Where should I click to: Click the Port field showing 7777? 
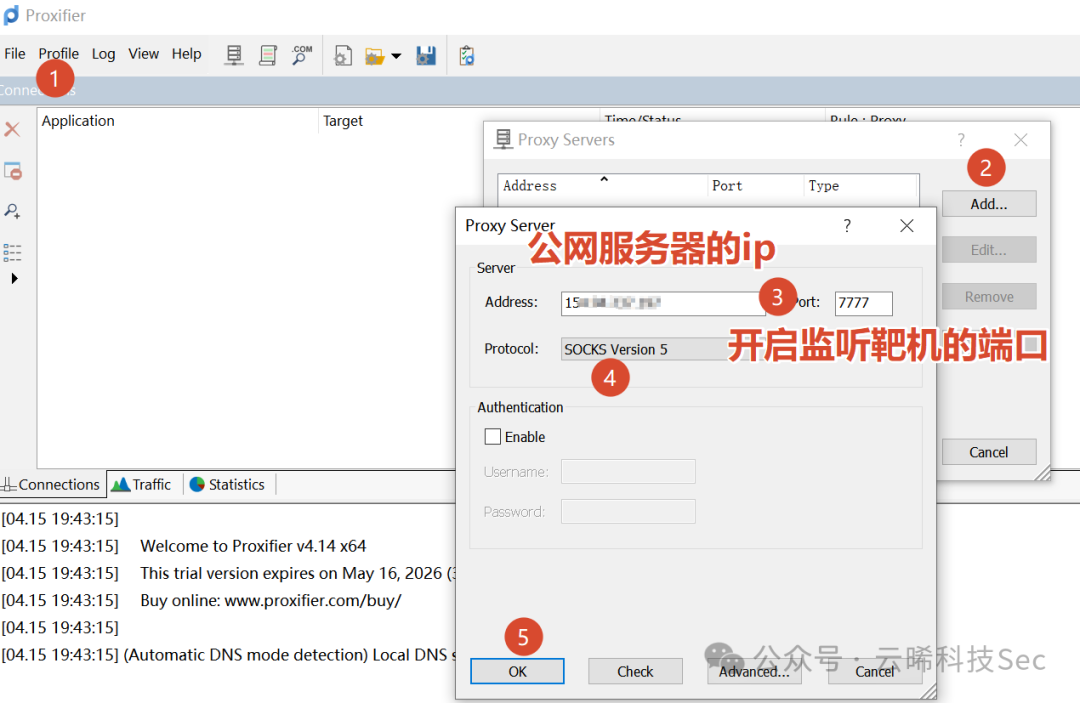point(864,303)
